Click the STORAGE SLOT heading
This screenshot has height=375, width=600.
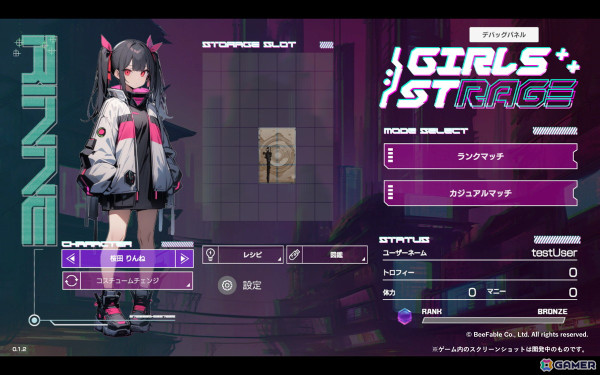click(249, 44)
